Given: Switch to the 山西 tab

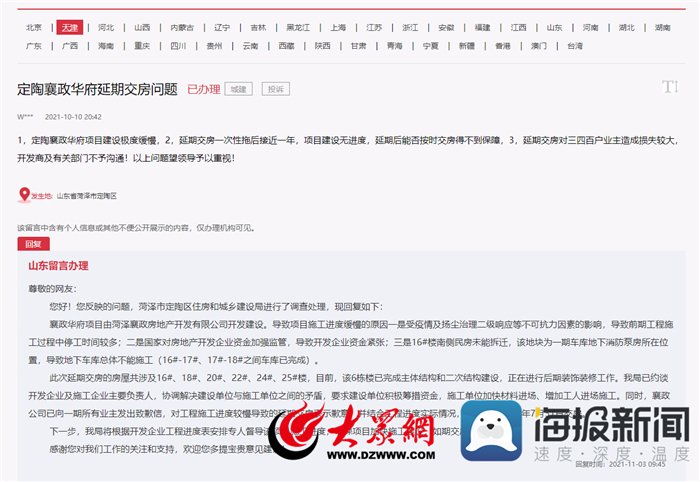Looking at the screenshot, I should click(x=142, y=28).
